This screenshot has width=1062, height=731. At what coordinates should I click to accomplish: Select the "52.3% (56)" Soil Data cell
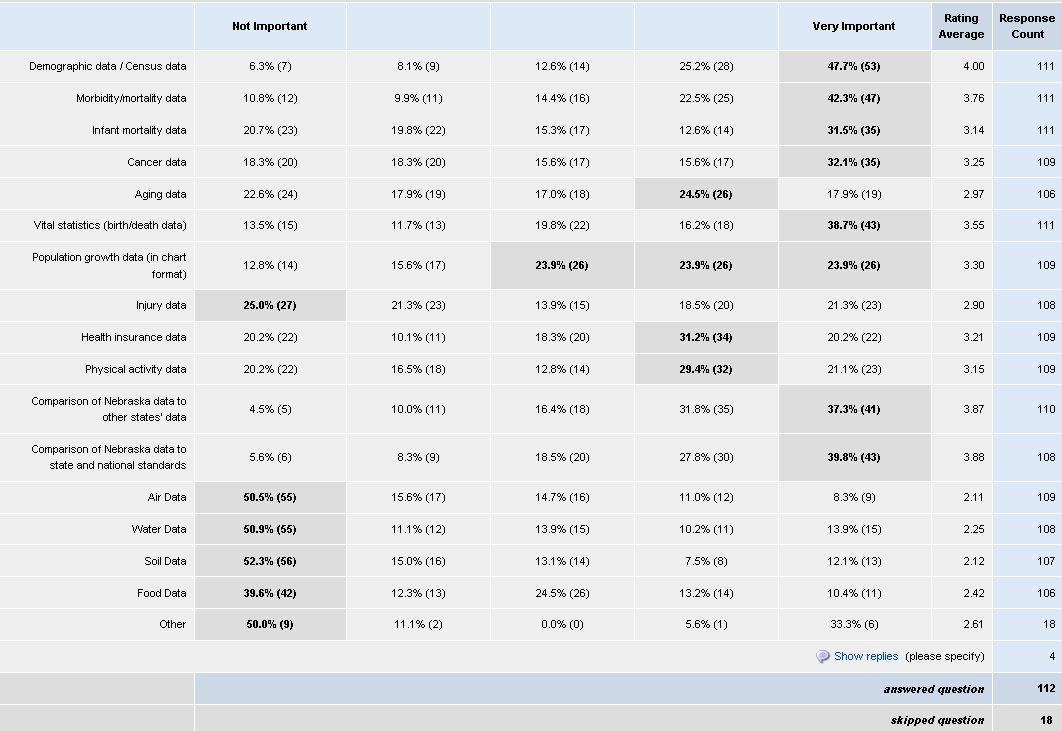pos(270,561)
